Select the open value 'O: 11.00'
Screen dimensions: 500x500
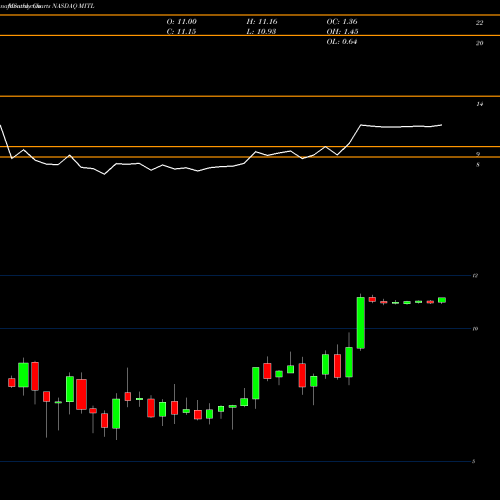[181, 22]
